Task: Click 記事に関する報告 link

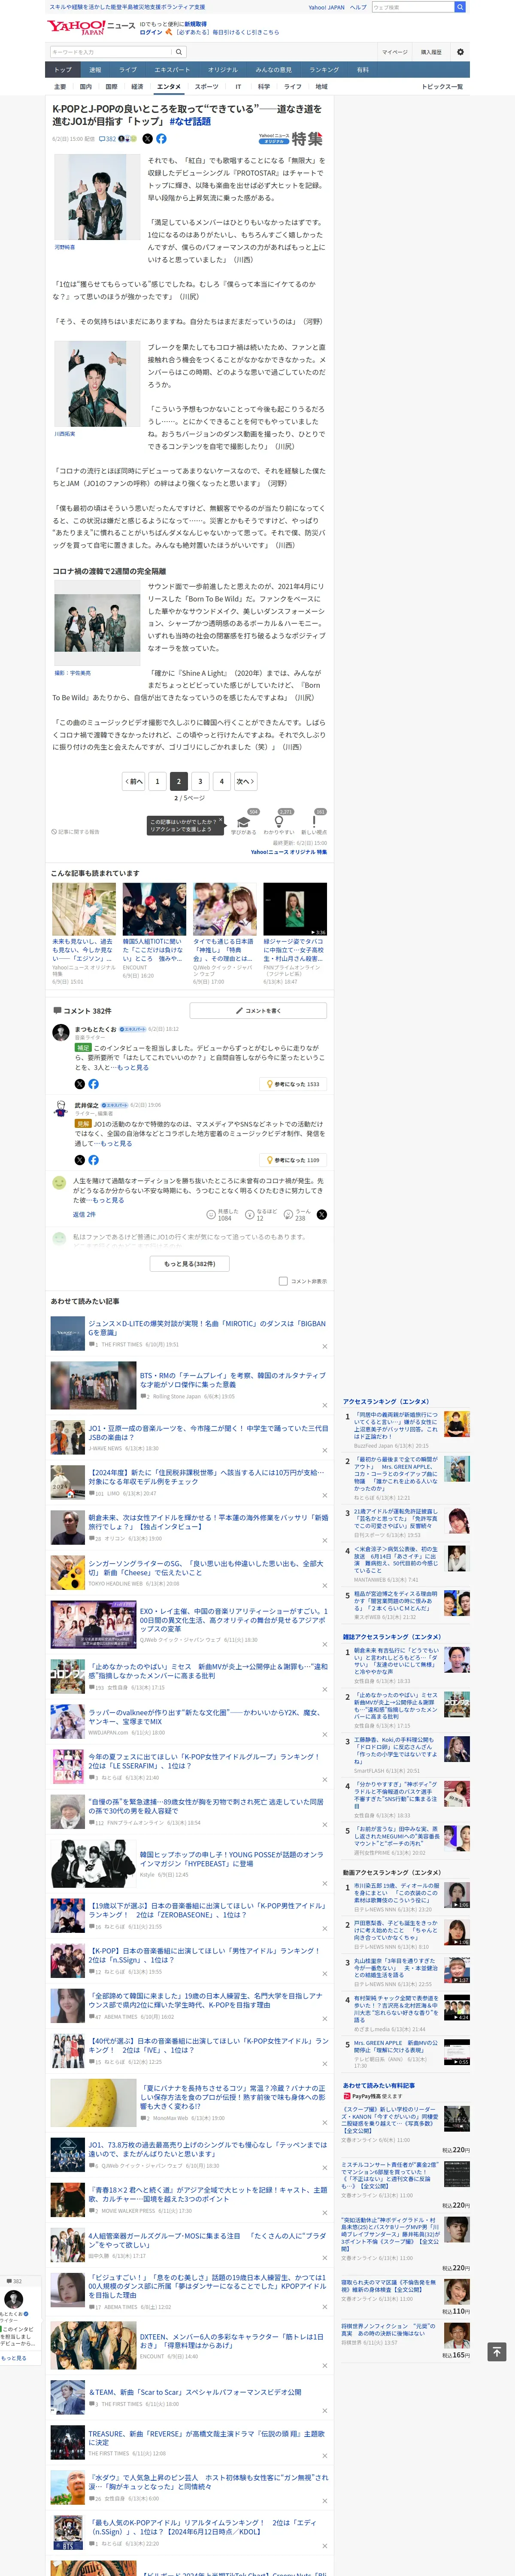Action: [x=76, y=832]
